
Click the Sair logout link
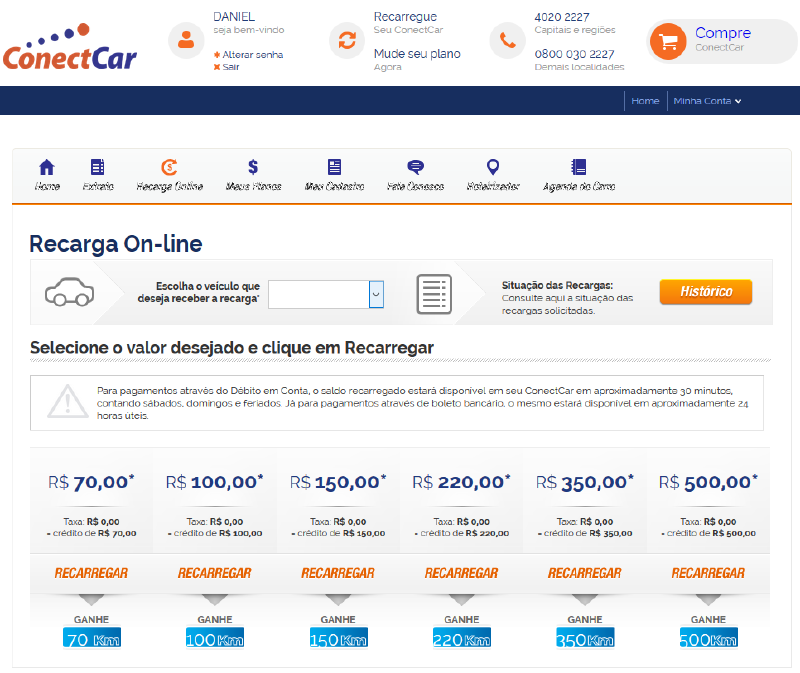(x=231, y=67)
